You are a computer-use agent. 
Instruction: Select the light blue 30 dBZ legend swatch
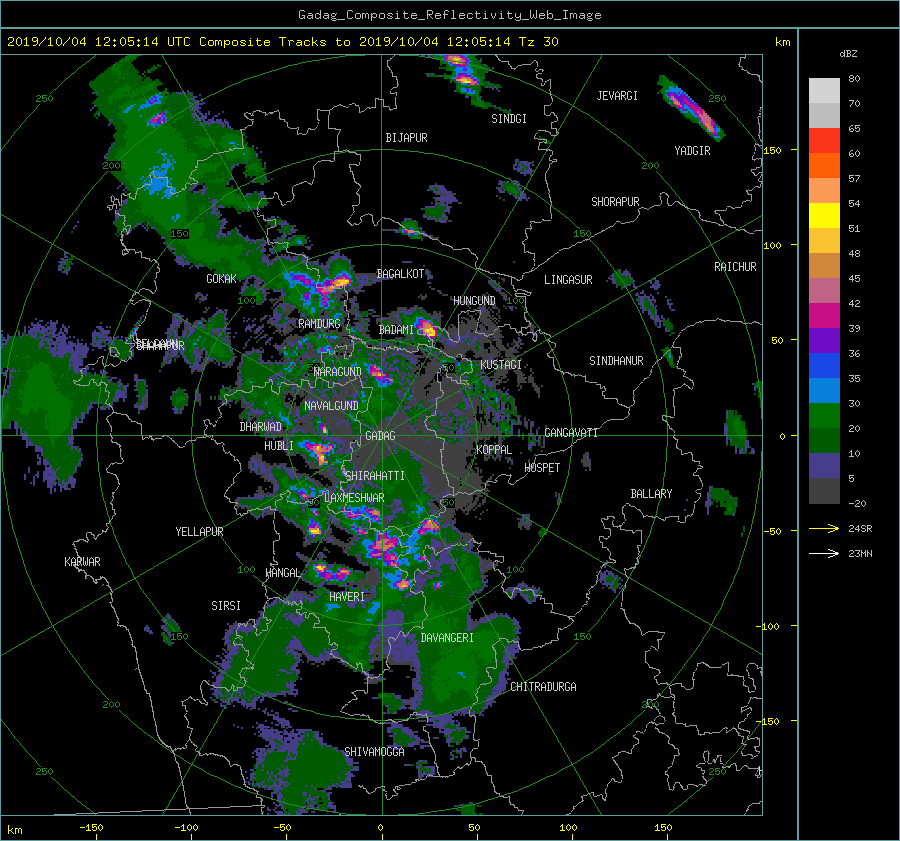(x=824, y=390)
